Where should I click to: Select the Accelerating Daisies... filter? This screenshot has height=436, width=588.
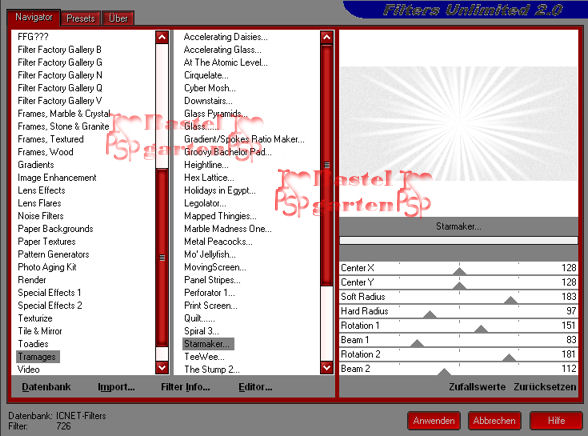tap(226, 37)
